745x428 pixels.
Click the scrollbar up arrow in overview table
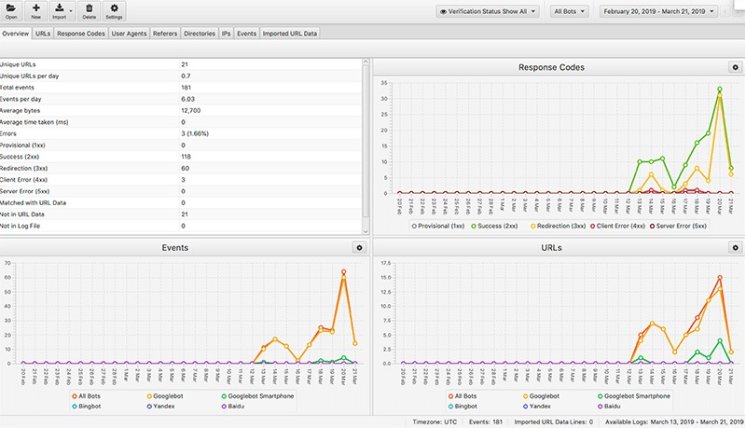pyautogui.click(x=365, y=62)
